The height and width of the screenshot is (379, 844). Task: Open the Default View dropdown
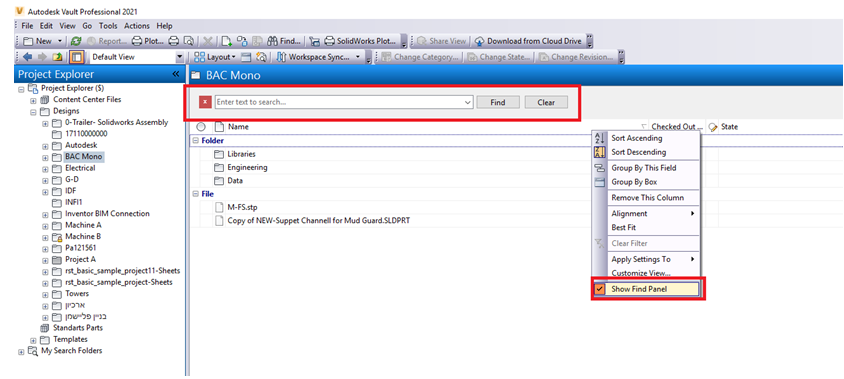point(180,57)
